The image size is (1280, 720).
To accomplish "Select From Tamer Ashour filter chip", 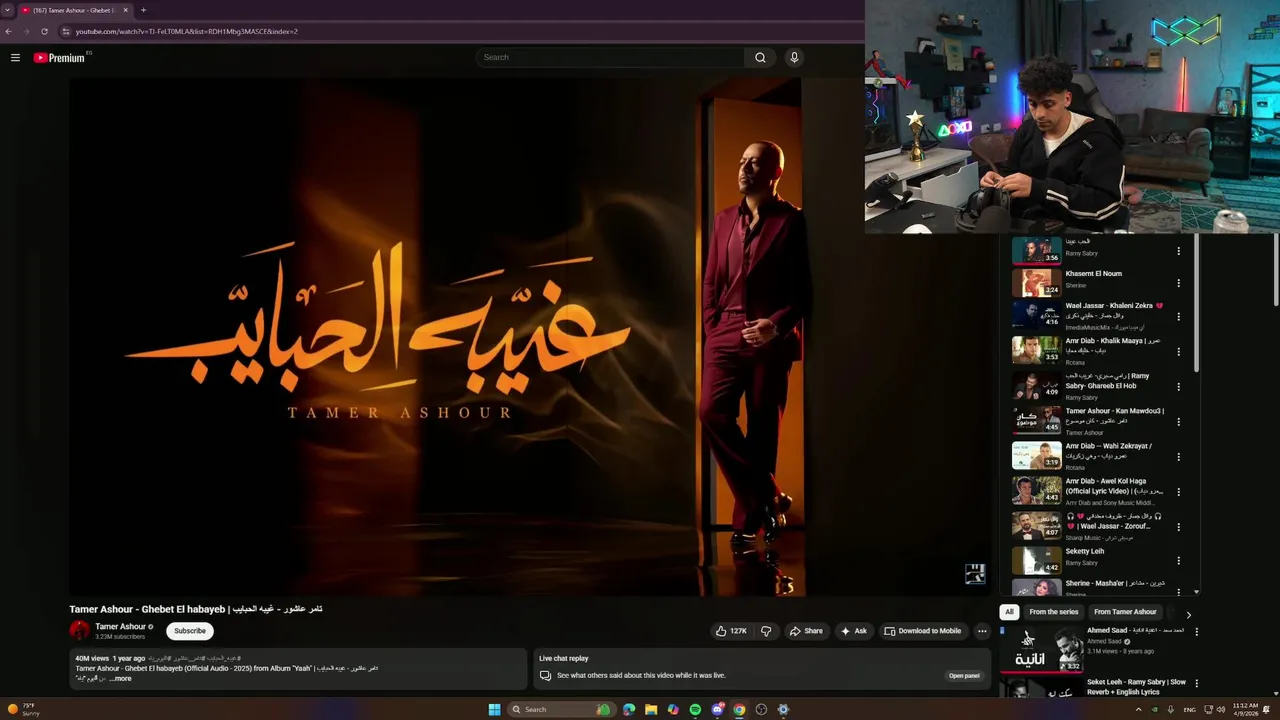I will [1125, 612].
